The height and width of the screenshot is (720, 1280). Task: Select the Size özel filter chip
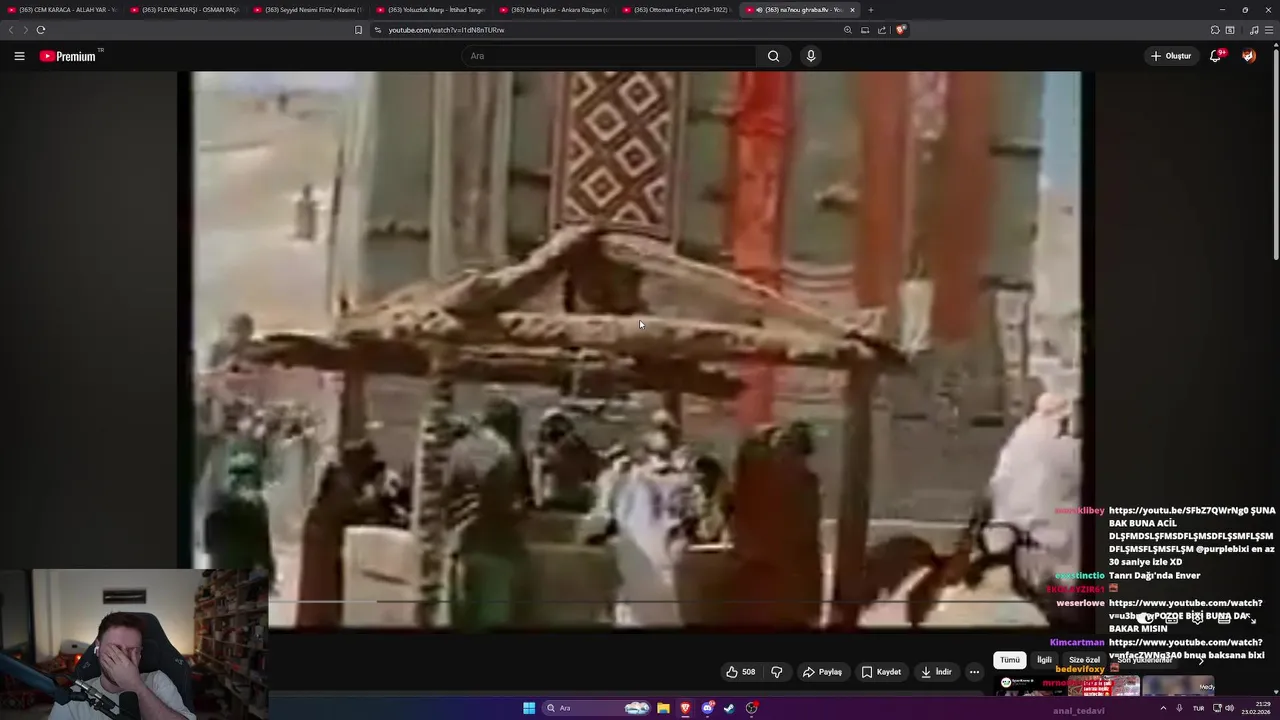point(1084,660)
